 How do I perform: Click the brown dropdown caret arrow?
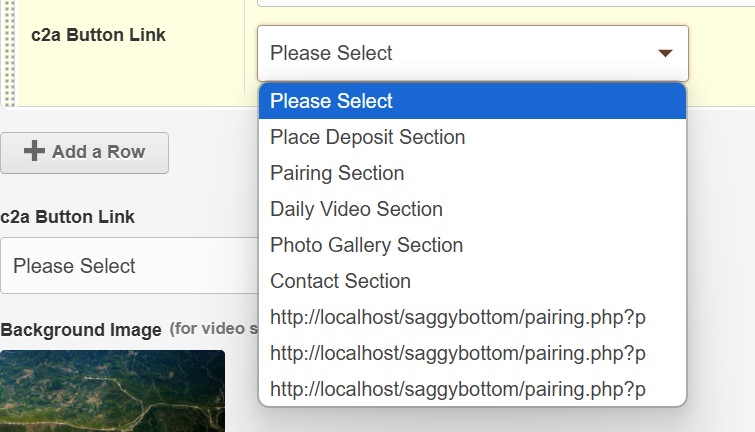pos(665,53)
